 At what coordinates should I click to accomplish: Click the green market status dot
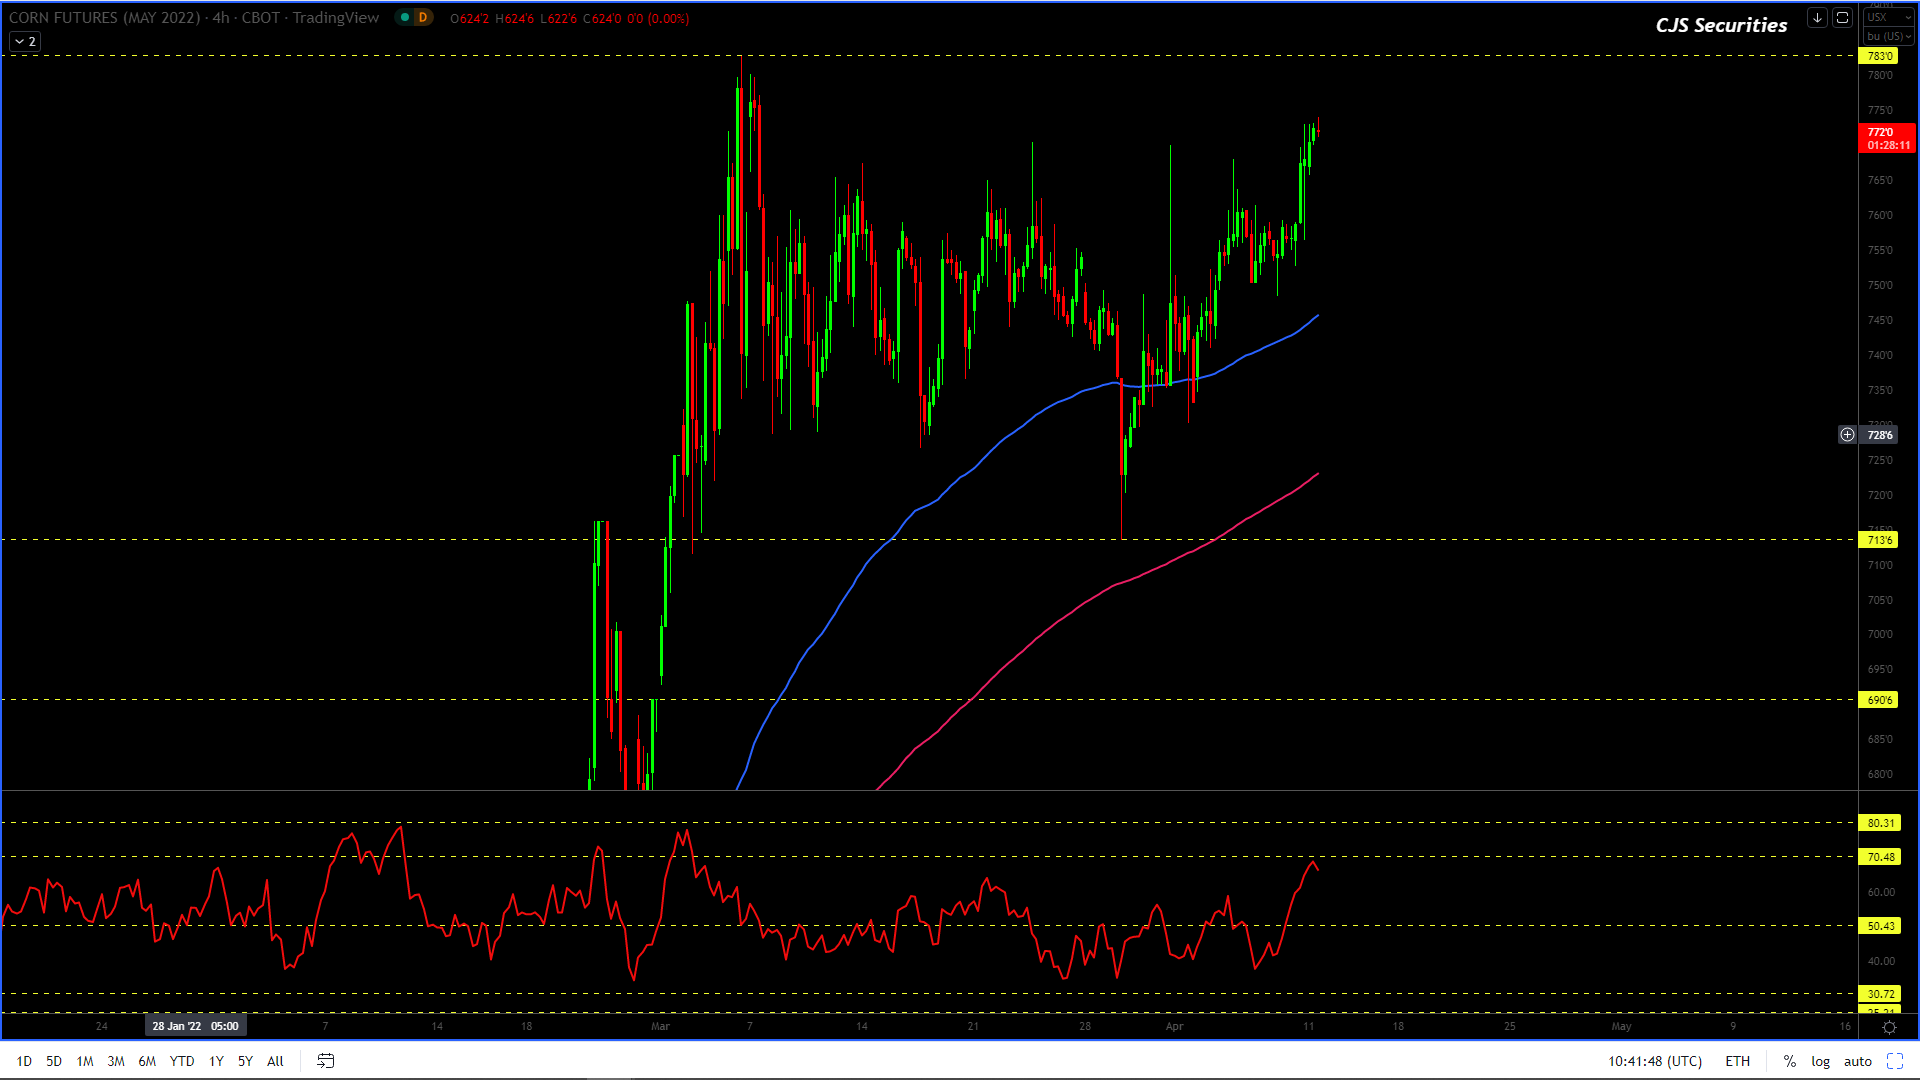tap(405, 18)
